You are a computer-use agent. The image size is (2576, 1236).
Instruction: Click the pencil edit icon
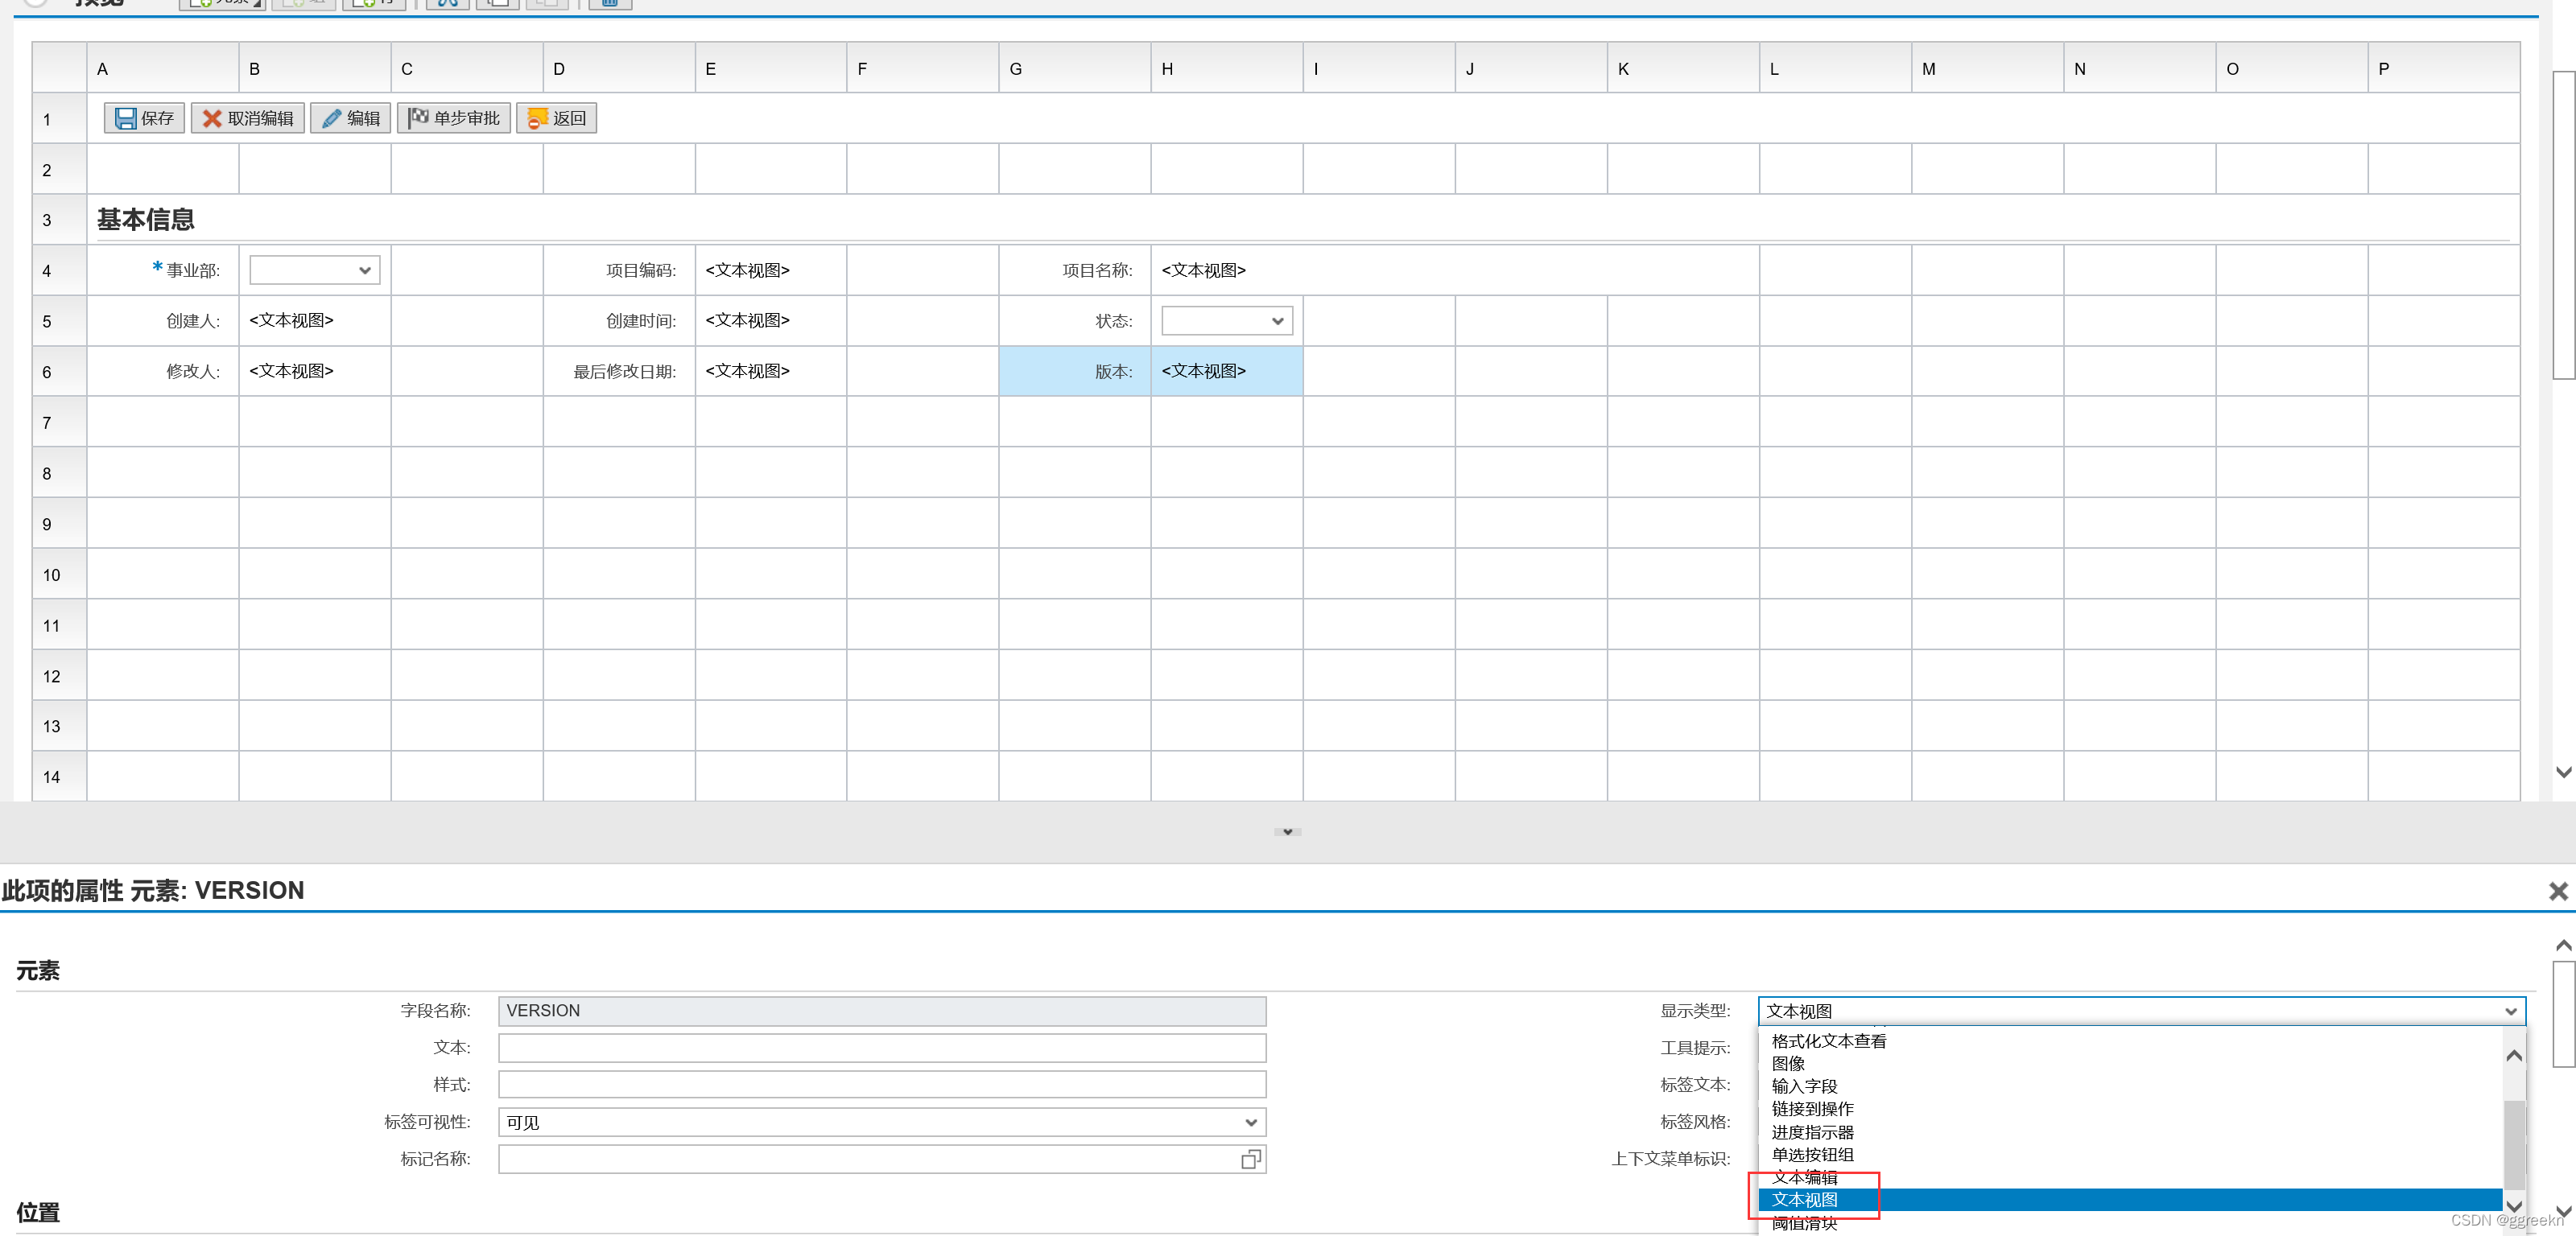click(x=332, y=118)
